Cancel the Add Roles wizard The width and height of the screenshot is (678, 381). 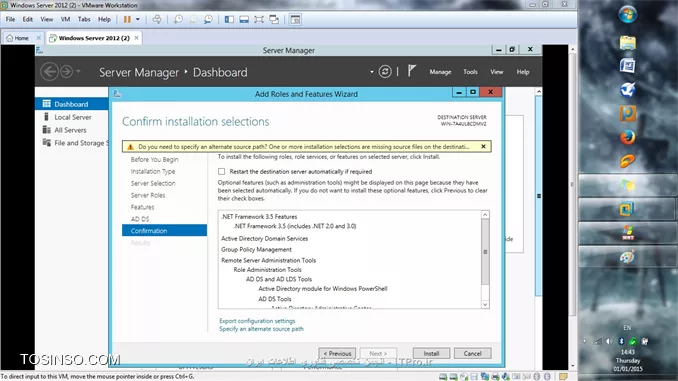point(472,353)
